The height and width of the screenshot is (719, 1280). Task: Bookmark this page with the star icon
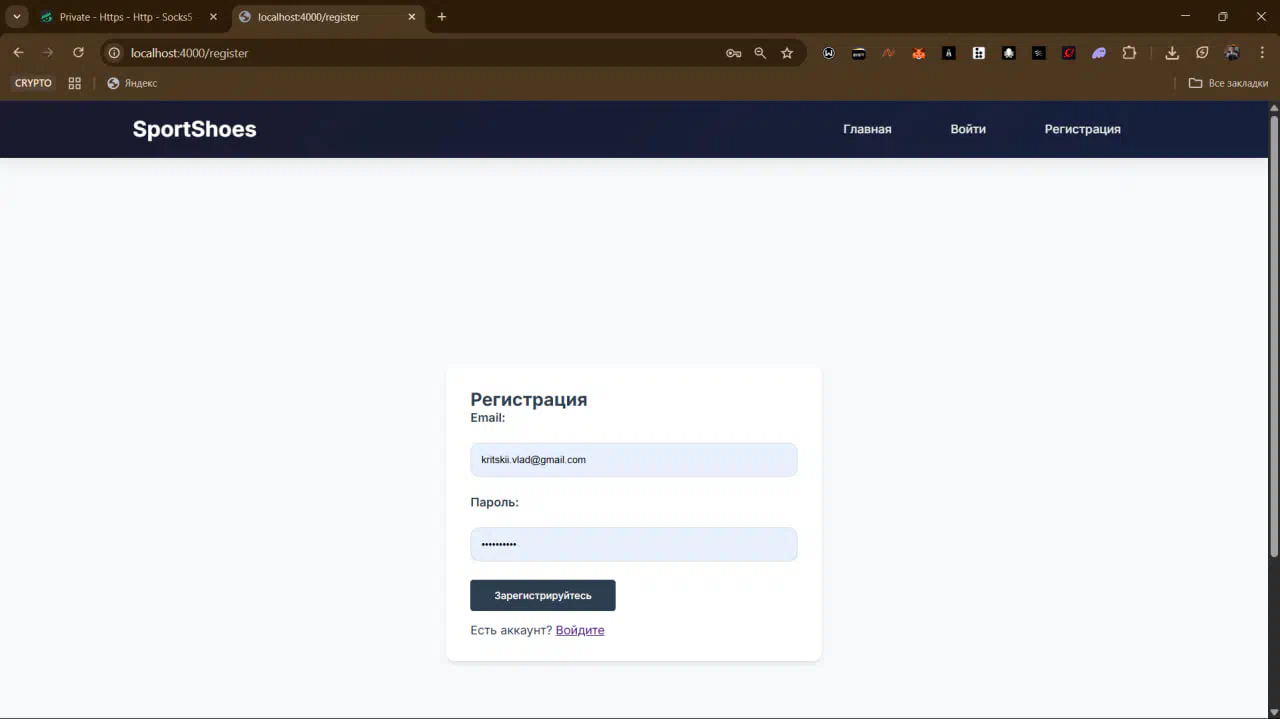[787, 53]
